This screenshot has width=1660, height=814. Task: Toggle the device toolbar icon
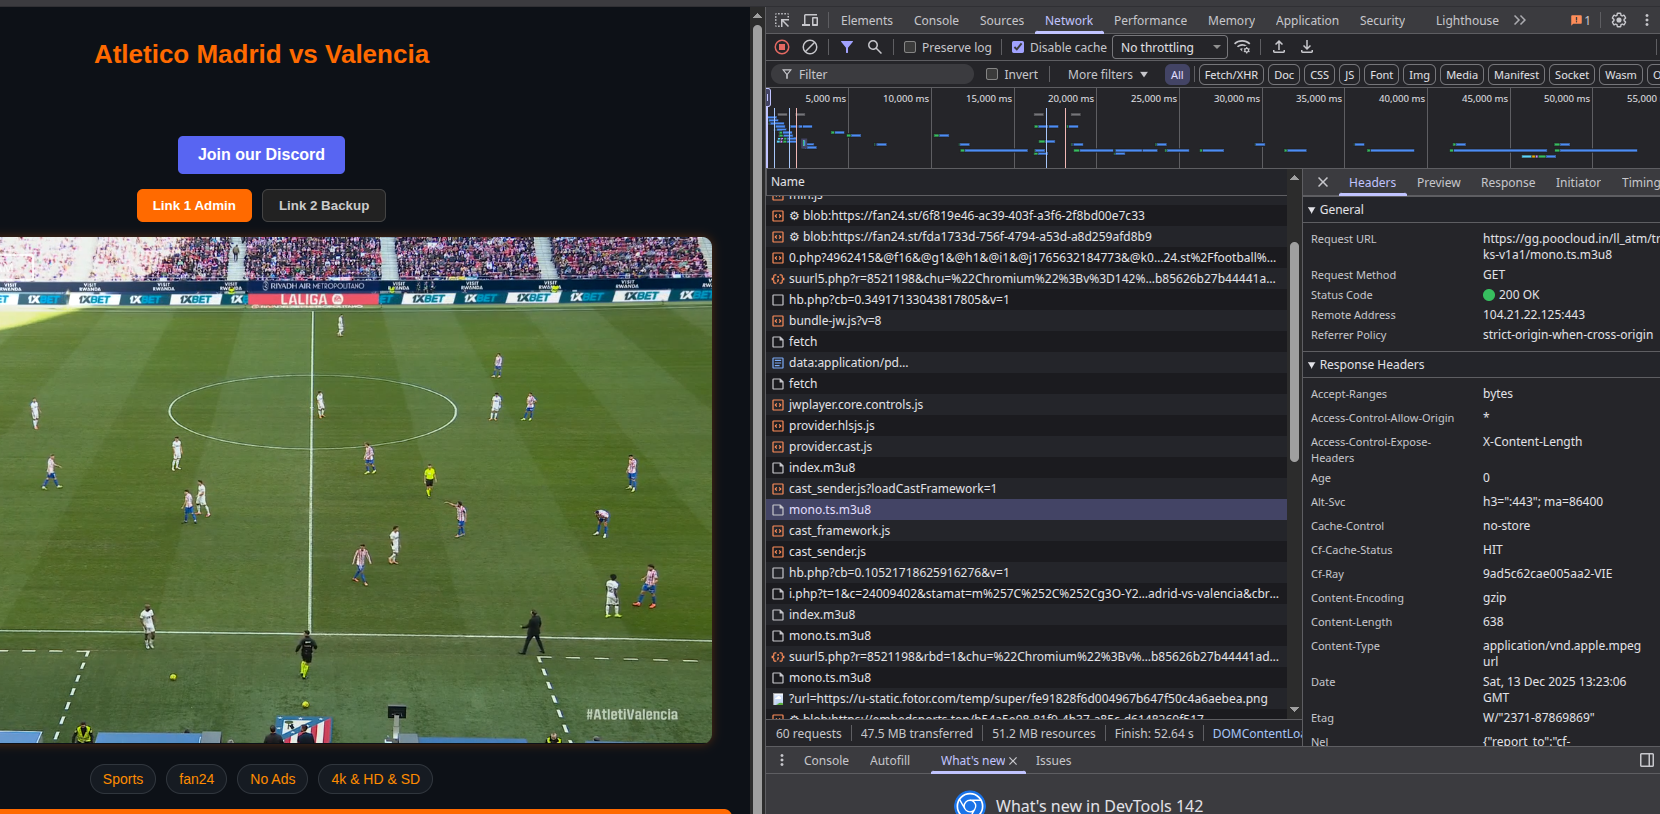810,20
